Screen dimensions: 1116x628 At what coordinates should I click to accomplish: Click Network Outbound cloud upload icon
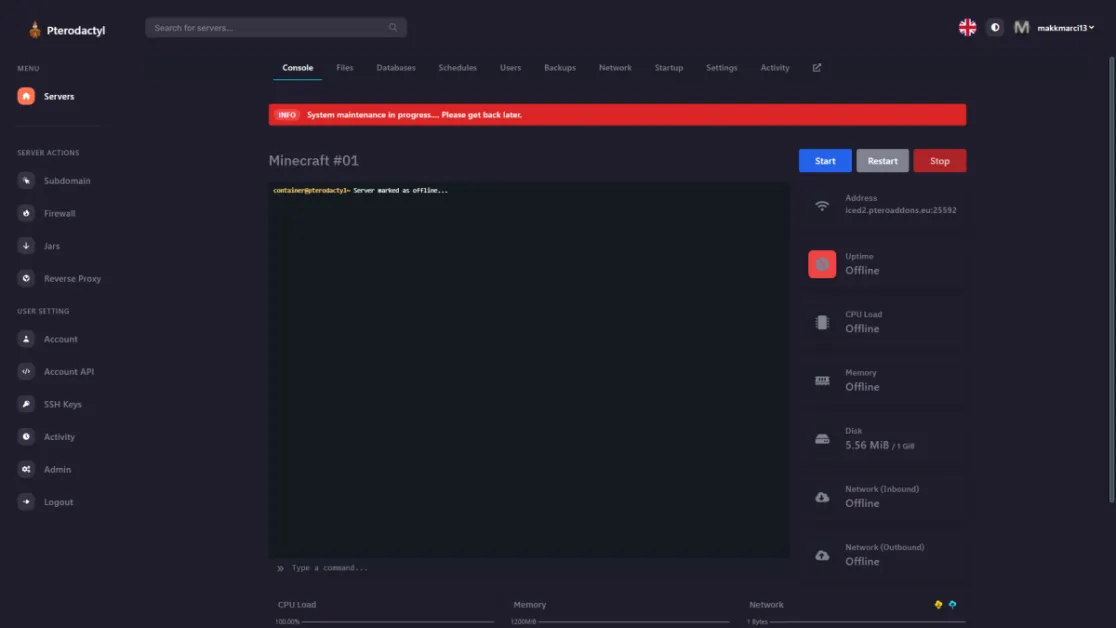point(822,555)
